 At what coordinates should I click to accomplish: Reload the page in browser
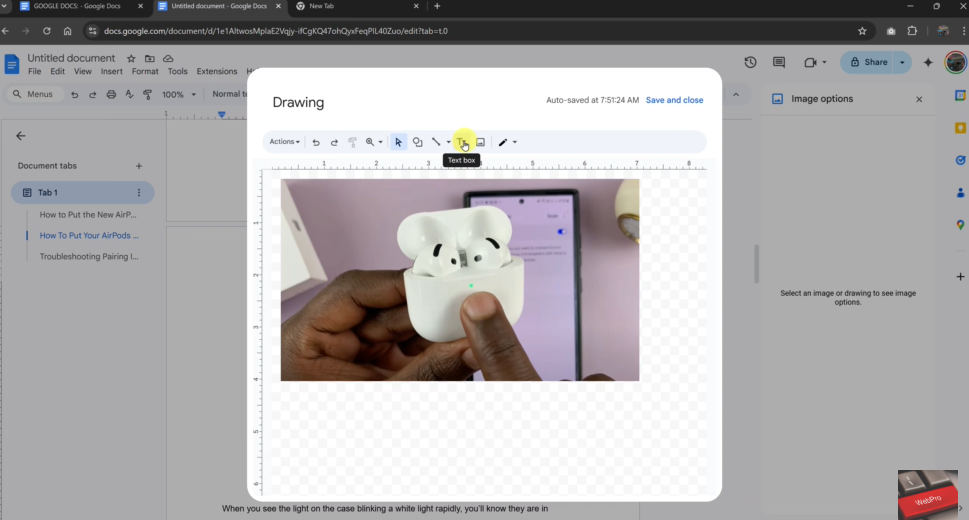46,31
